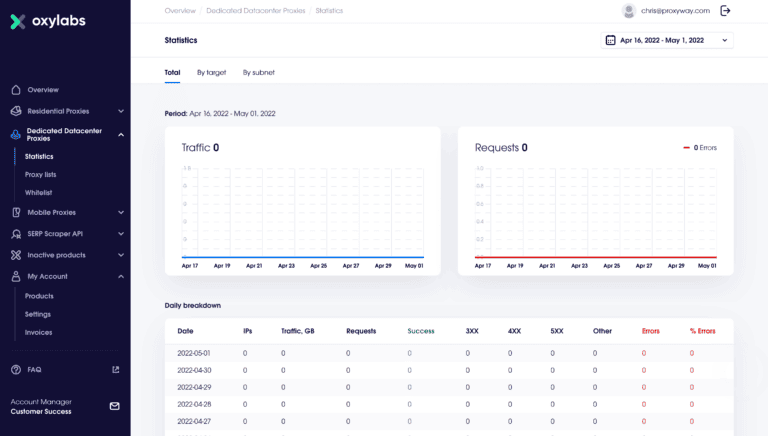
Task: Click the Mobile Proxies icon
Action: coord(16,212)
